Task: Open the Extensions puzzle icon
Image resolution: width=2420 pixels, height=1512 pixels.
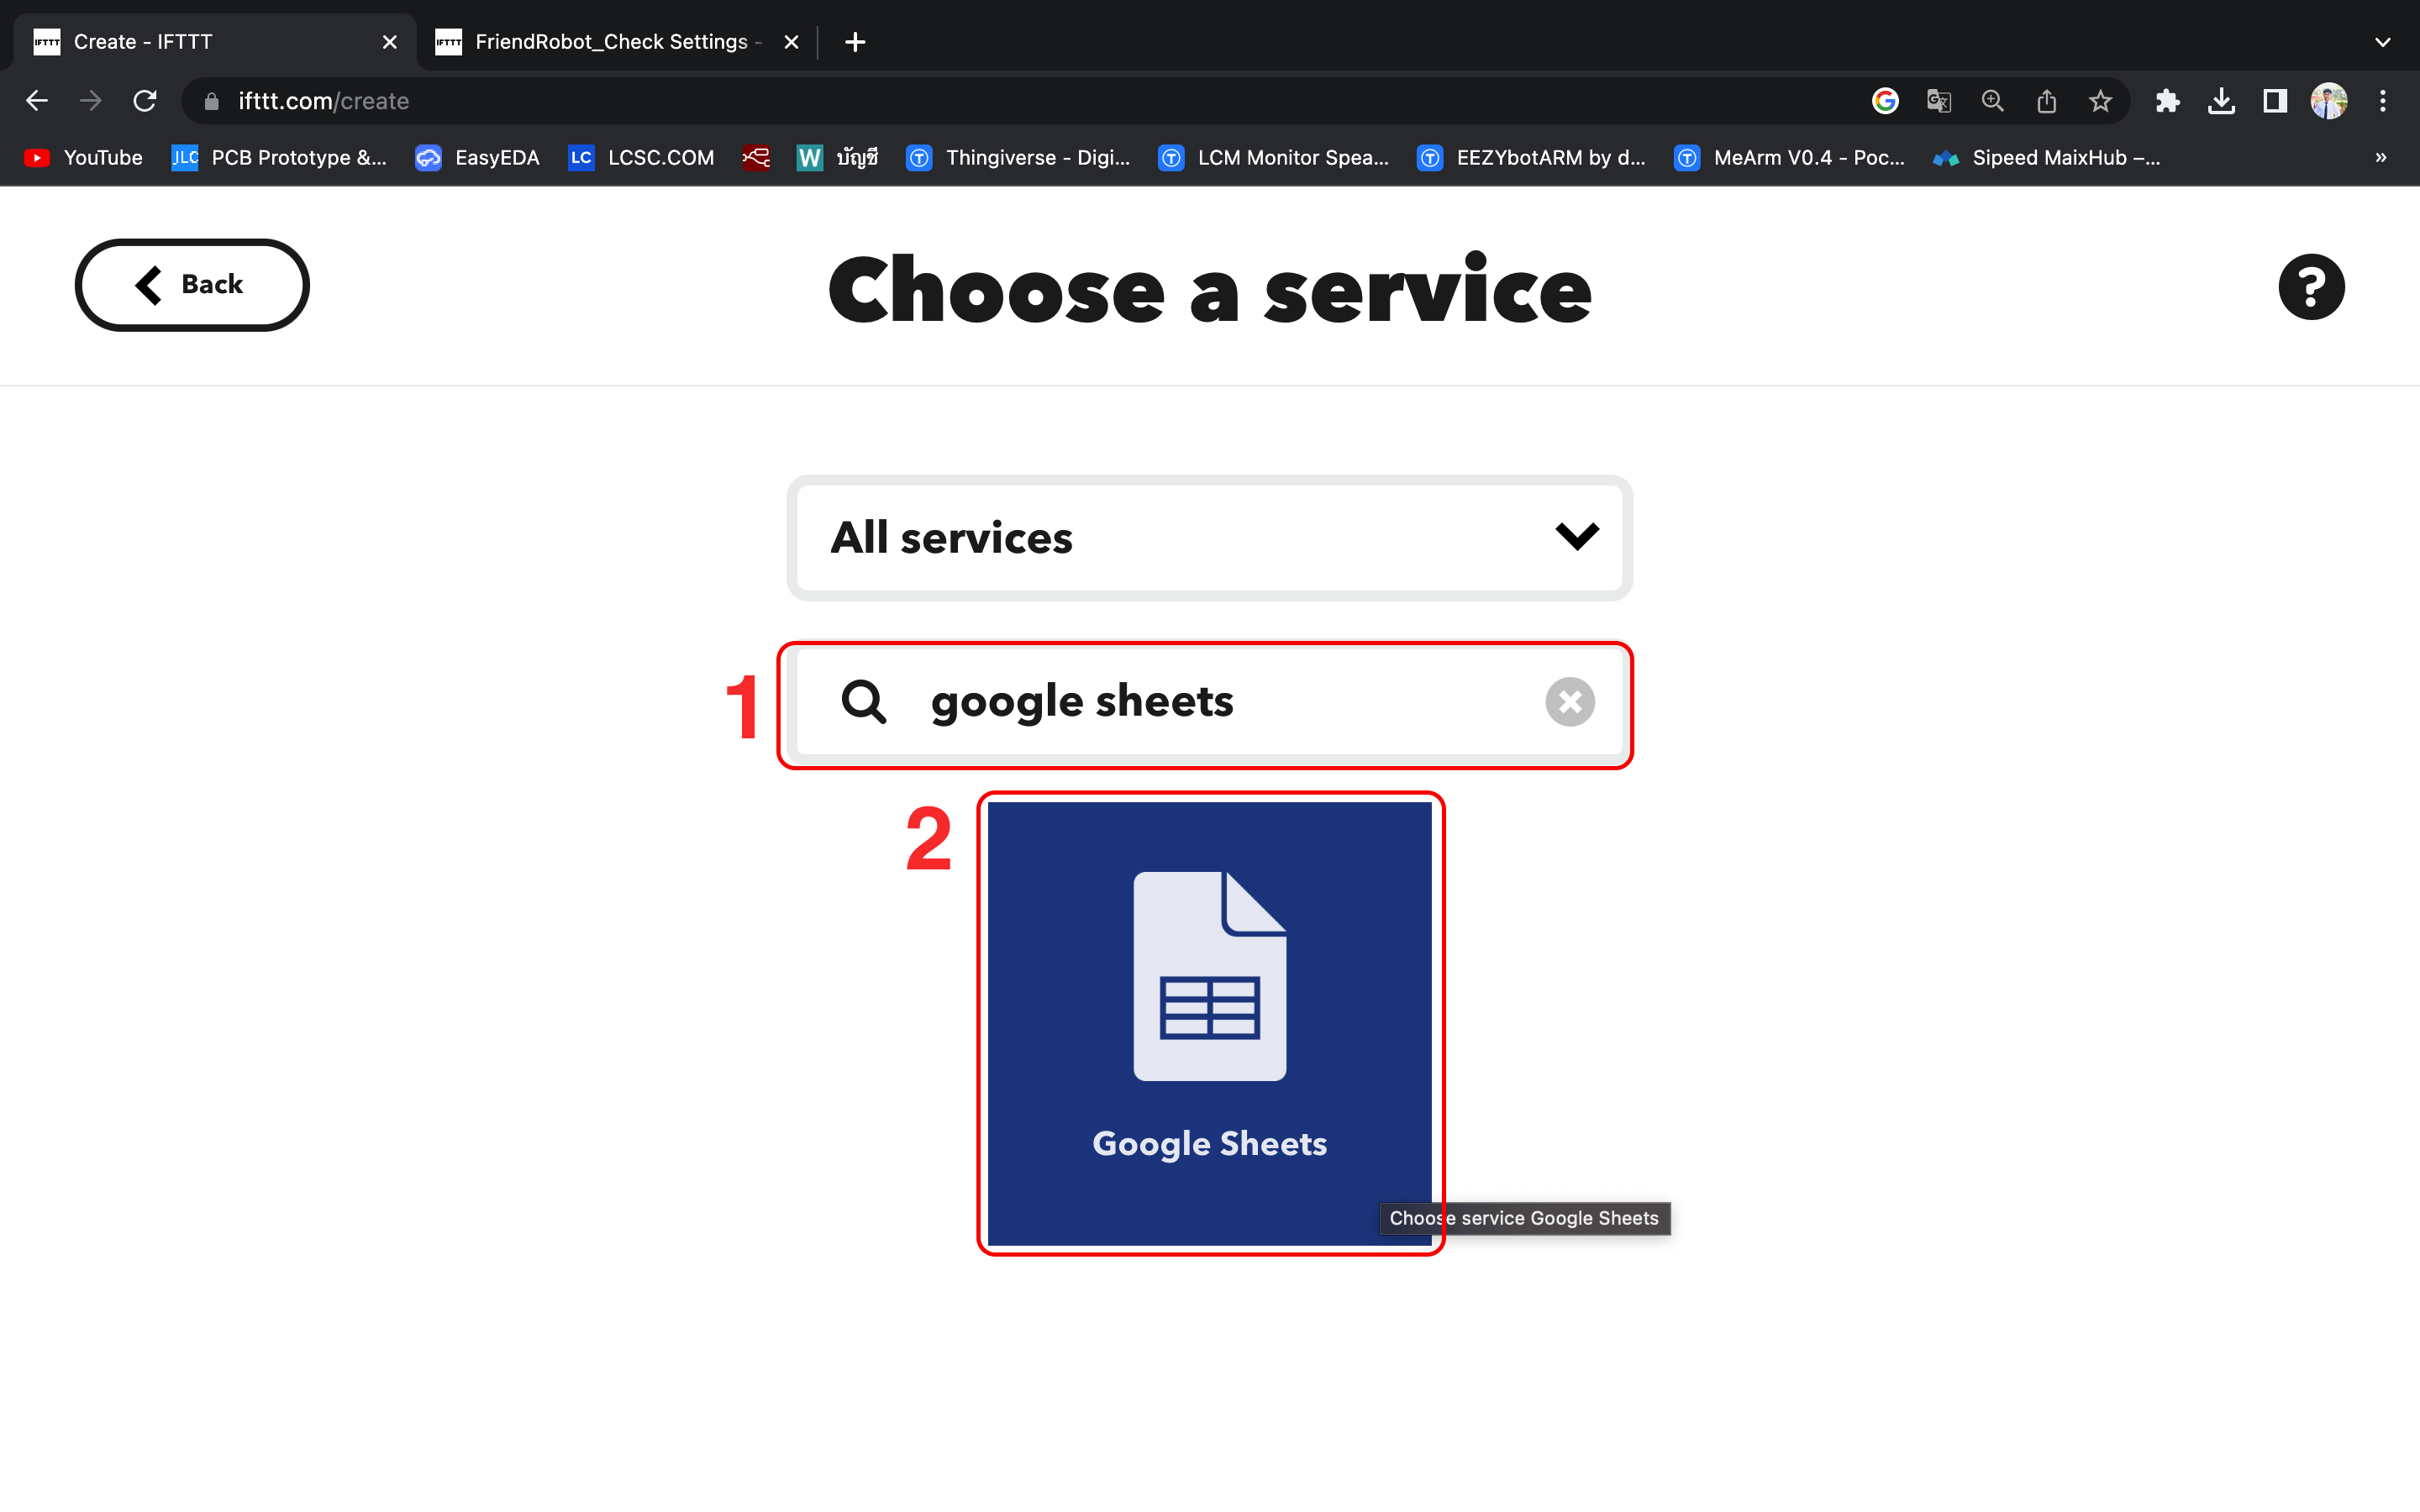Action: click(2167, 101)
